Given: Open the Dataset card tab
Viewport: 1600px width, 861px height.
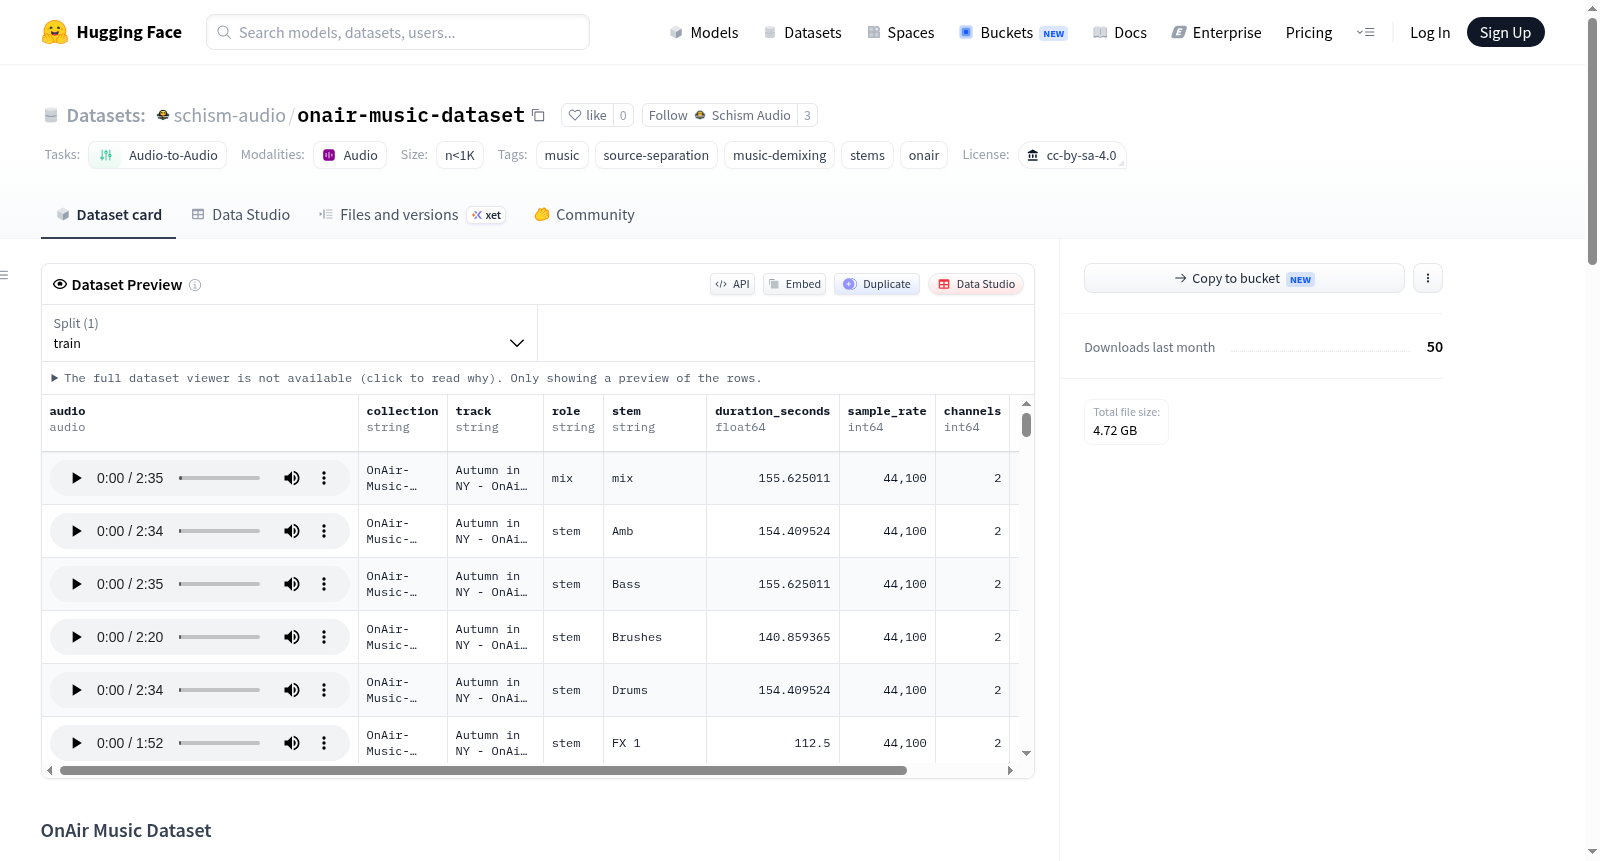Looking at the screenshot, I should [108, 215].
